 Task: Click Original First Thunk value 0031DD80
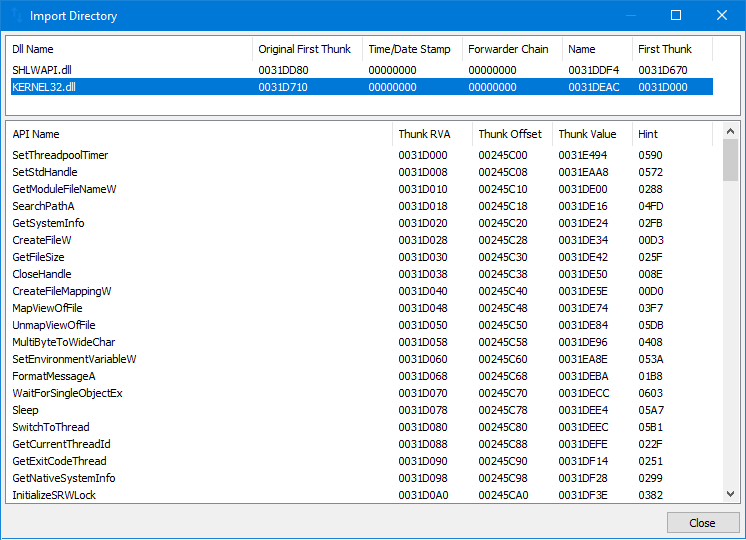[284, 70]
